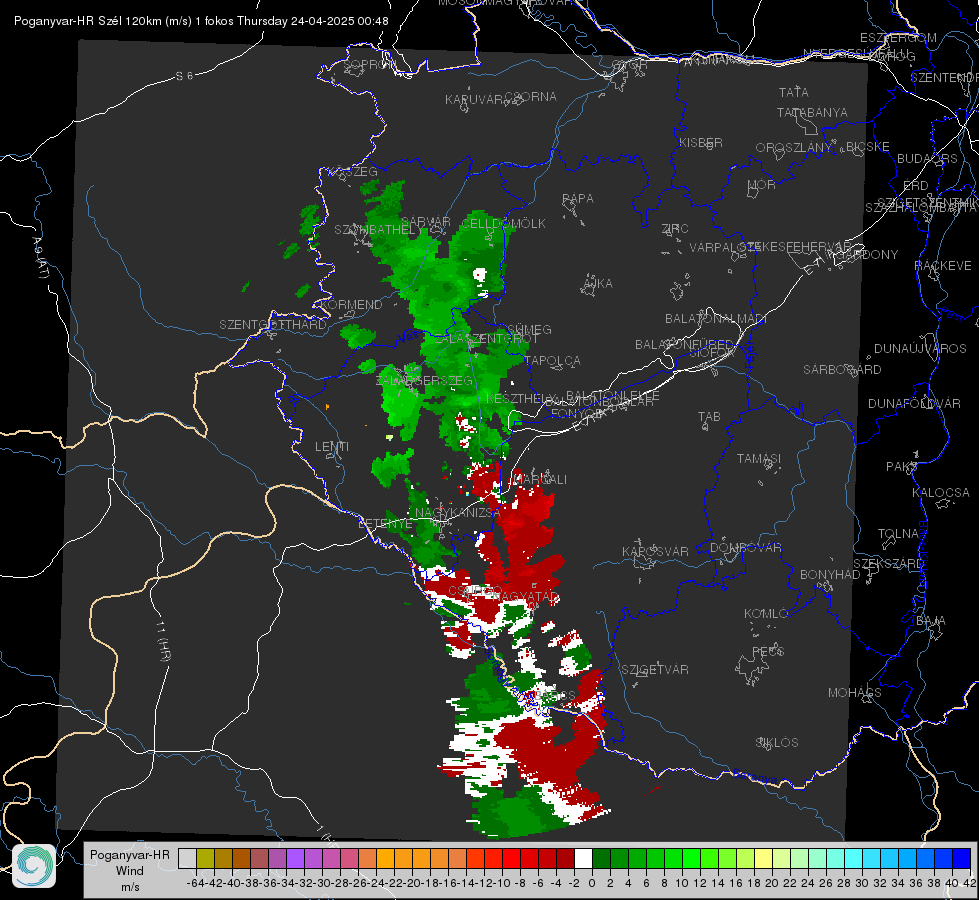Select the 11 (HR) road label

163,641
